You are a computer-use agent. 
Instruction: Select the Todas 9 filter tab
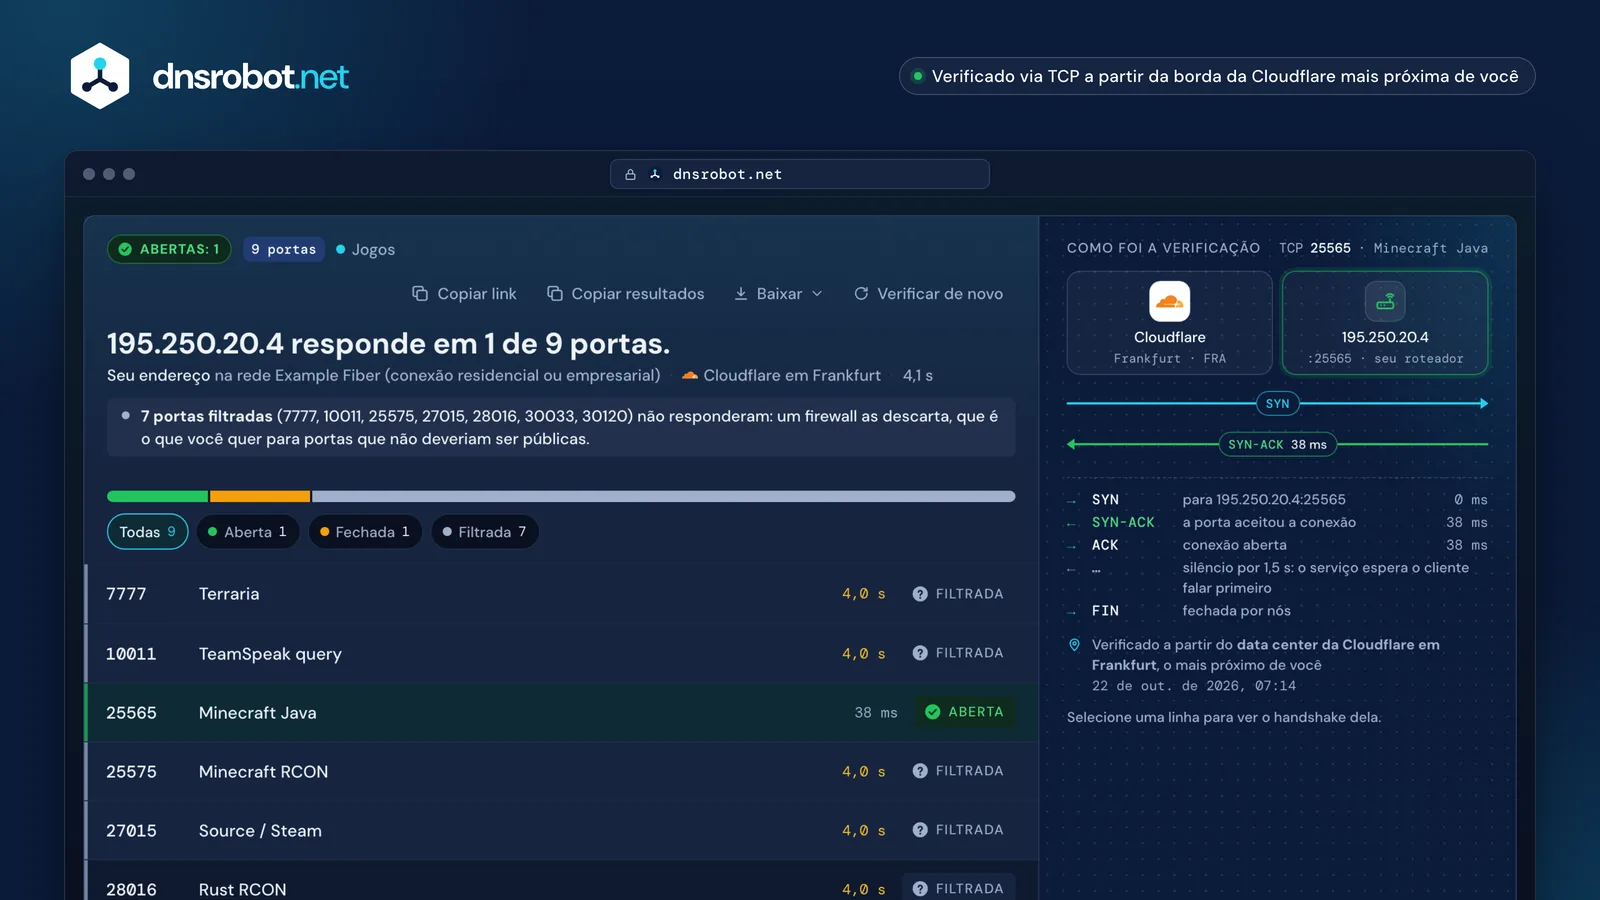click(147, 532)
